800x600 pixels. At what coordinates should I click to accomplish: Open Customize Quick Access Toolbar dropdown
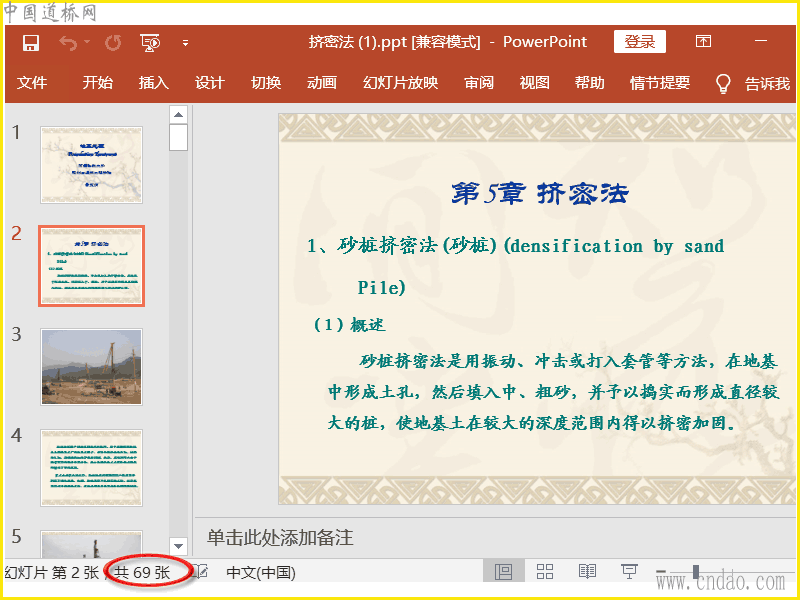185,43
